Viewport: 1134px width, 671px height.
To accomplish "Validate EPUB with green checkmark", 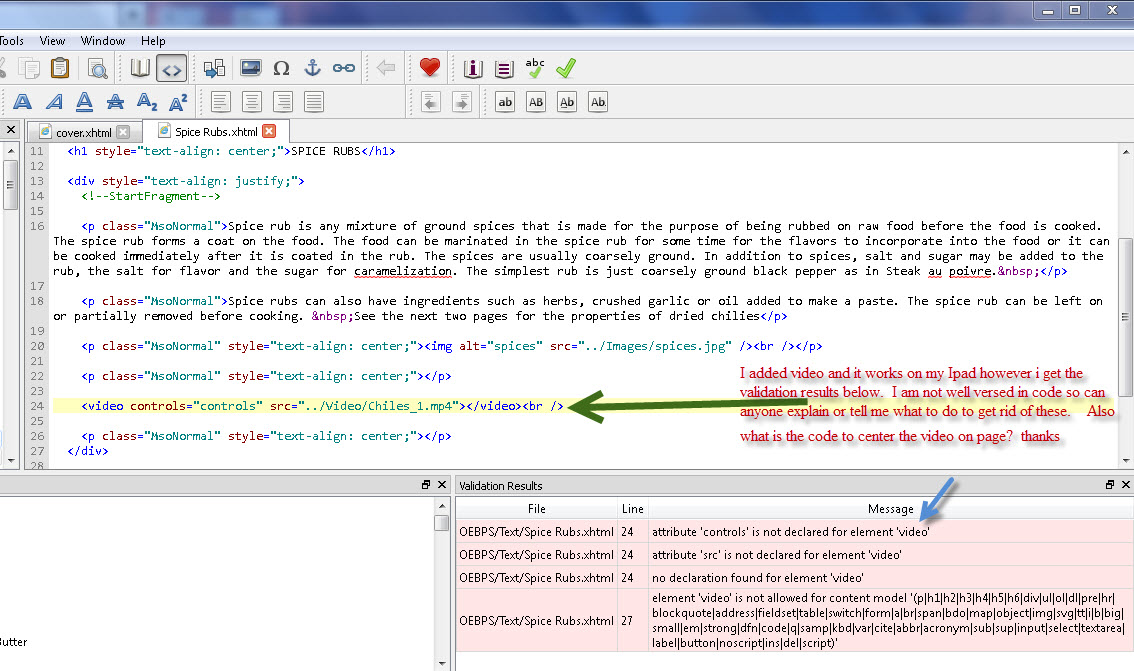I will pyautogui.click(x=566, y=68).
